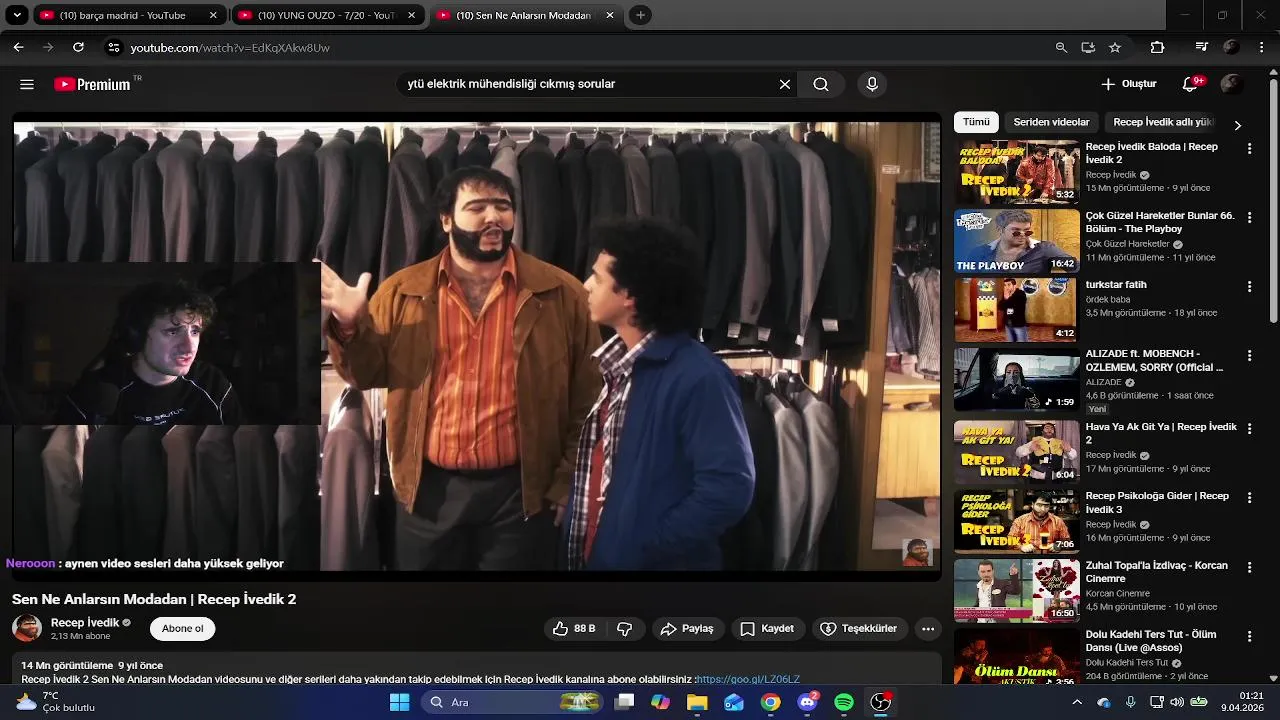1280x720 pixels.
Task: Select the Tümü filter chip
Action: 976,122
